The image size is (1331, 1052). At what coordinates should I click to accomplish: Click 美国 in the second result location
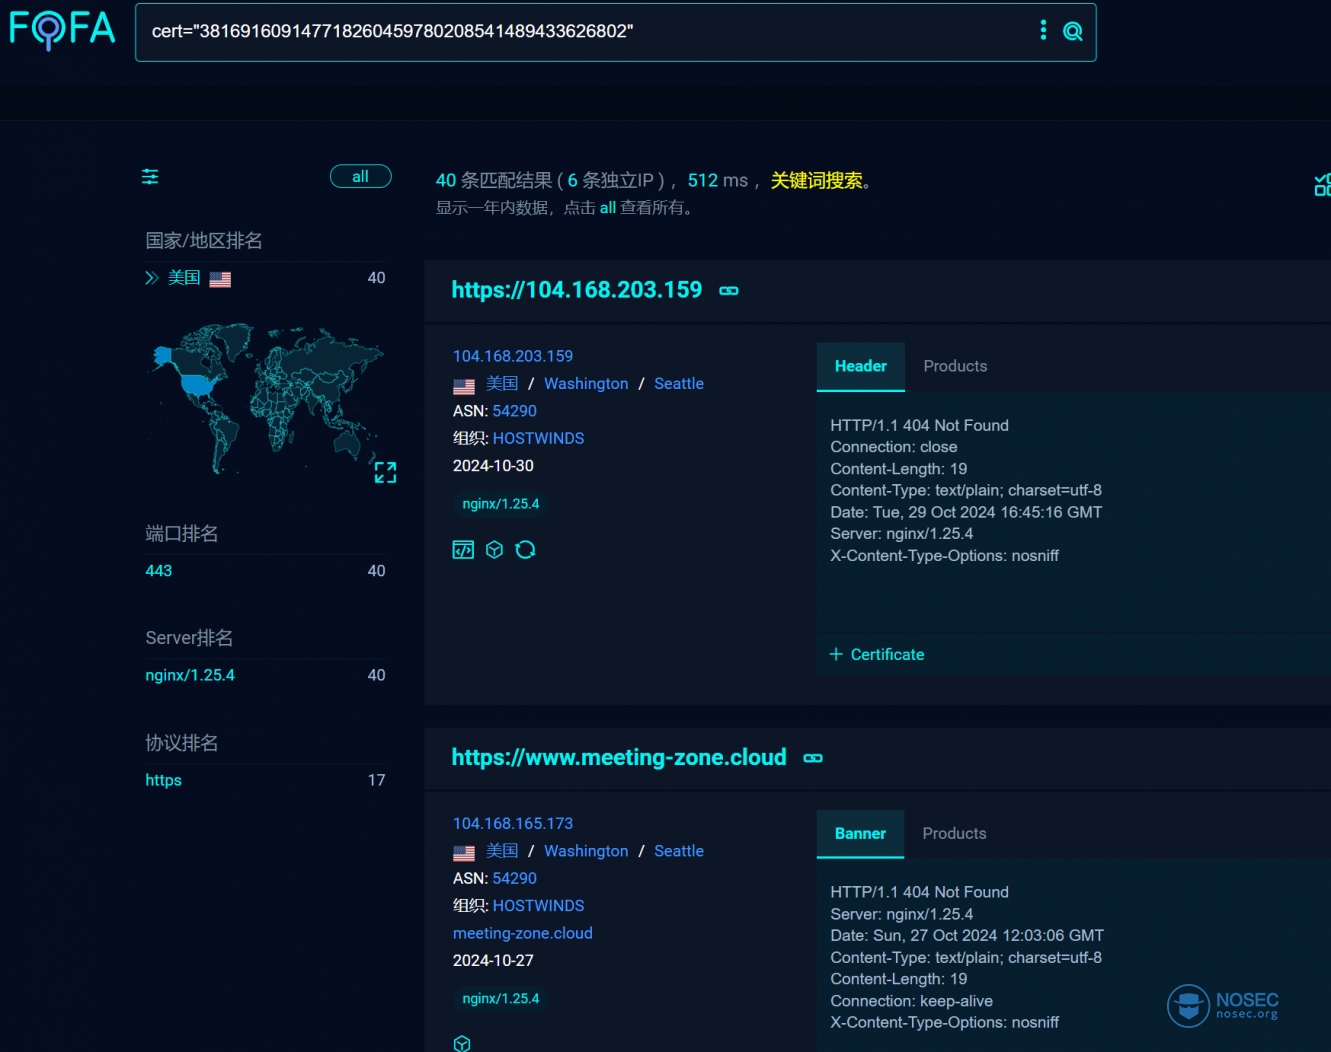(x=502, y=852)
